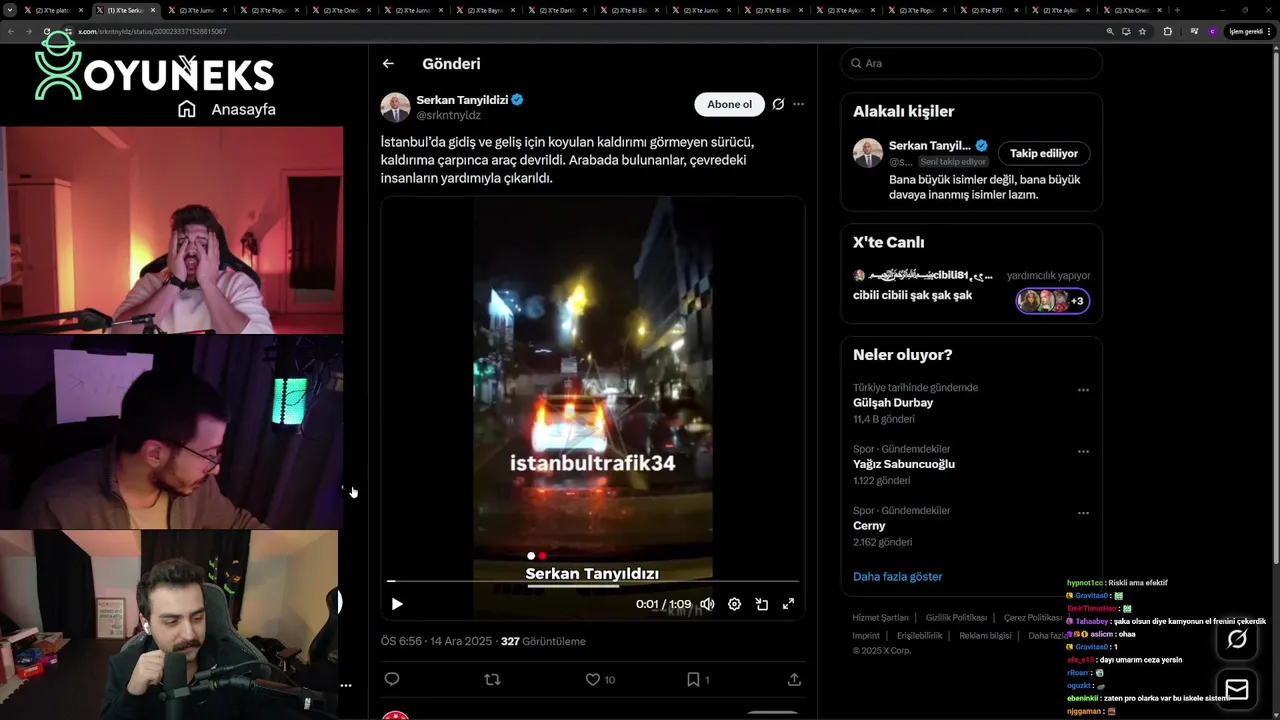Click into the Ara search field
Image resolution: width=1280 pixels, height=720 pixels.
point(971,63)
